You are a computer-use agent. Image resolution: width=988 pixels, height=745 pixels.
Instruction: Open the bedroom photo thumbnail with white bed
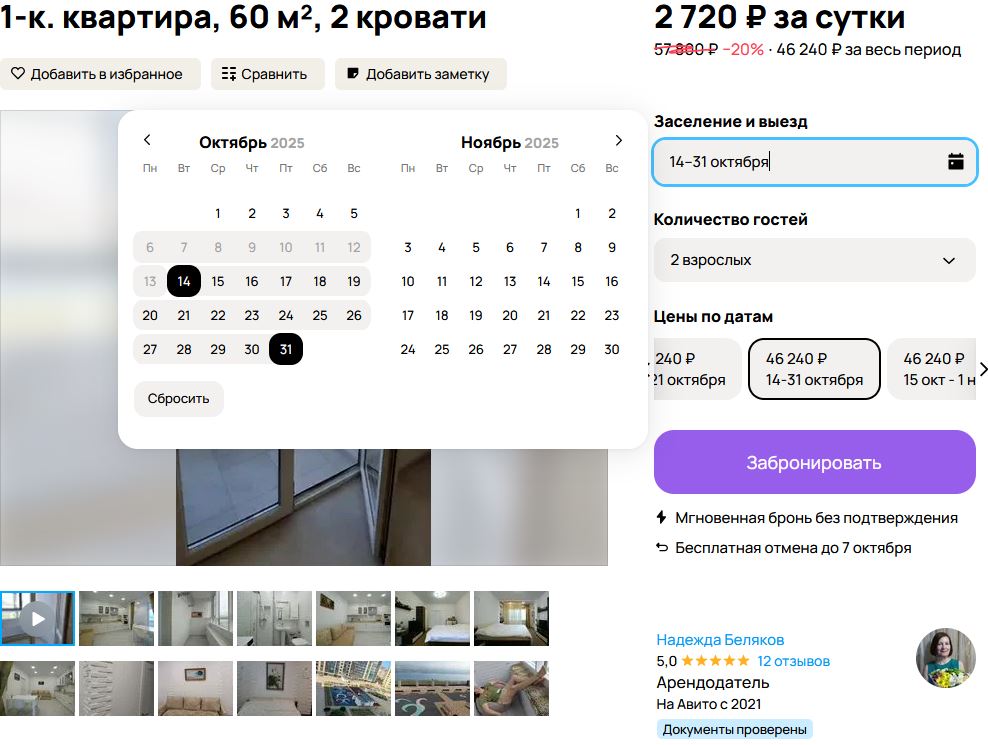[x=432, y=618]
